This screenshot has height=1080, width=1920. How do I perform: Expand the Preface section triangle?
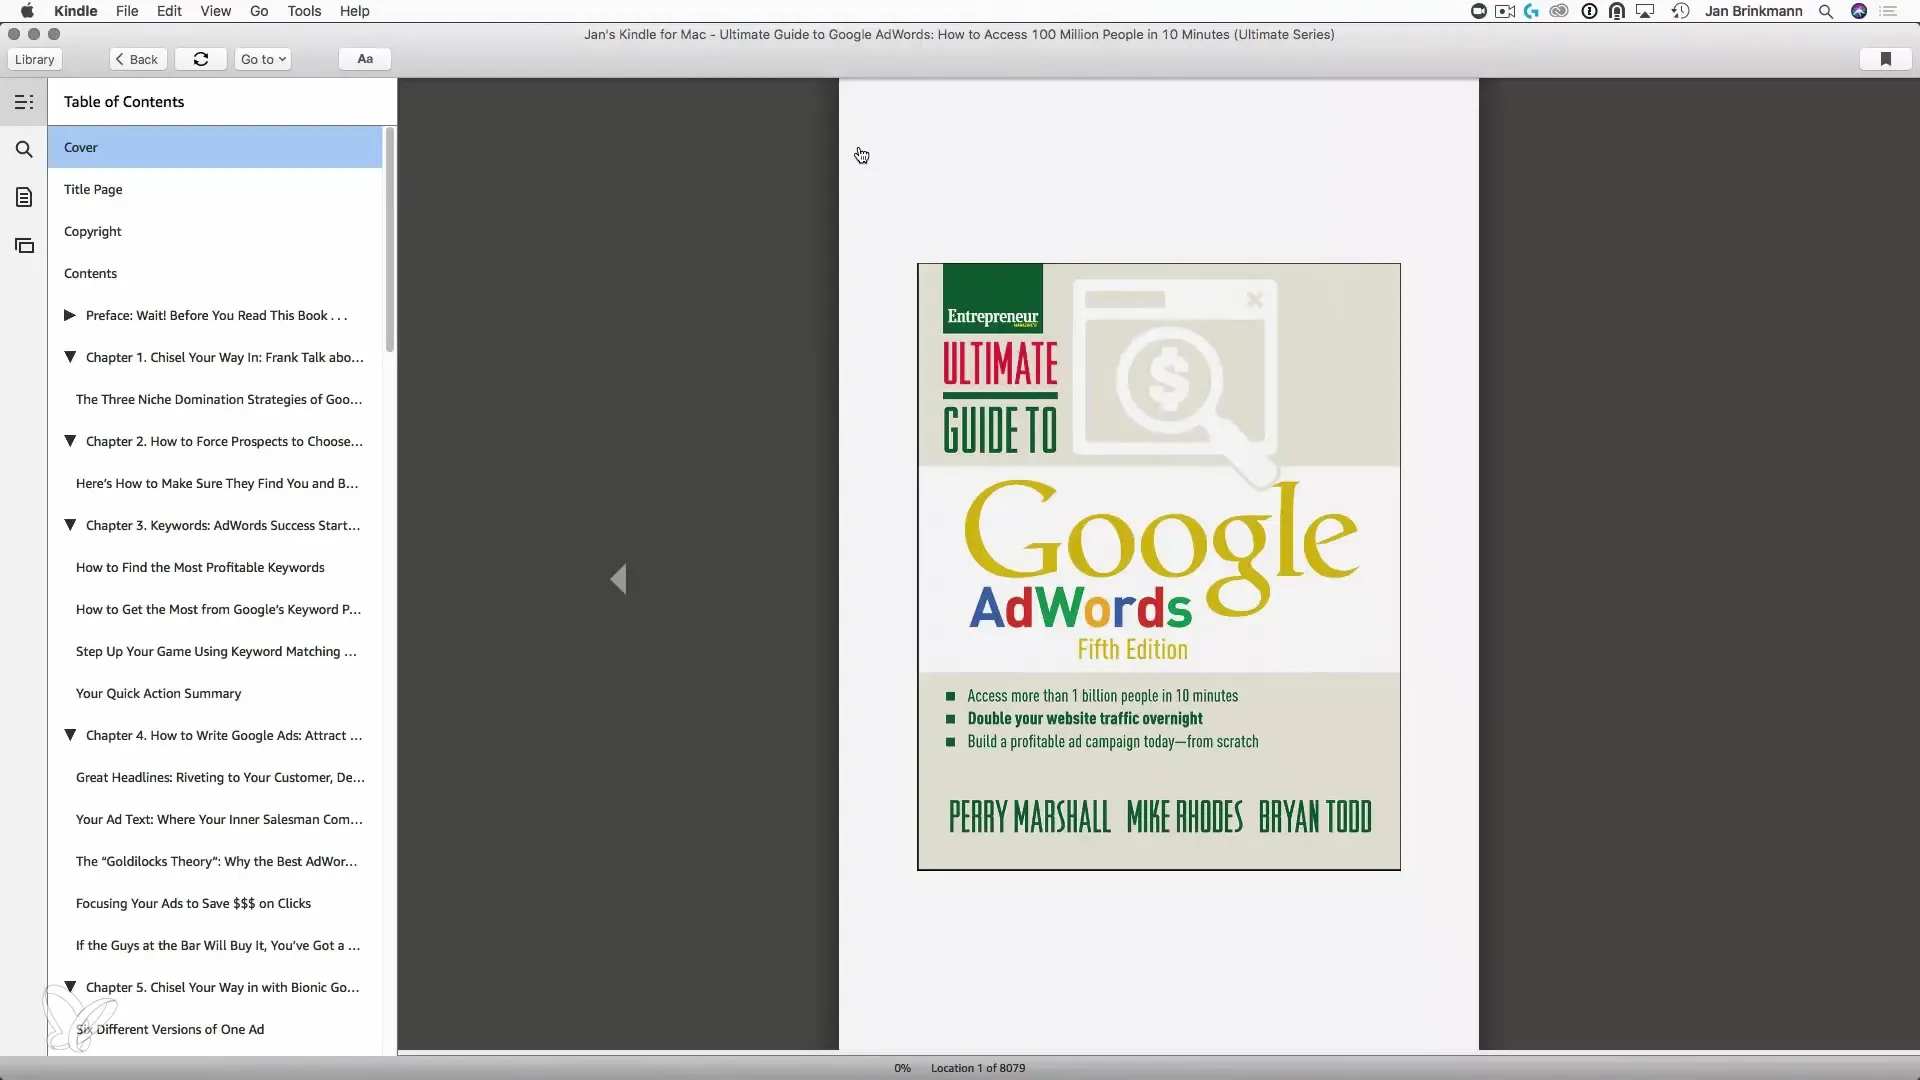(70, 315)
